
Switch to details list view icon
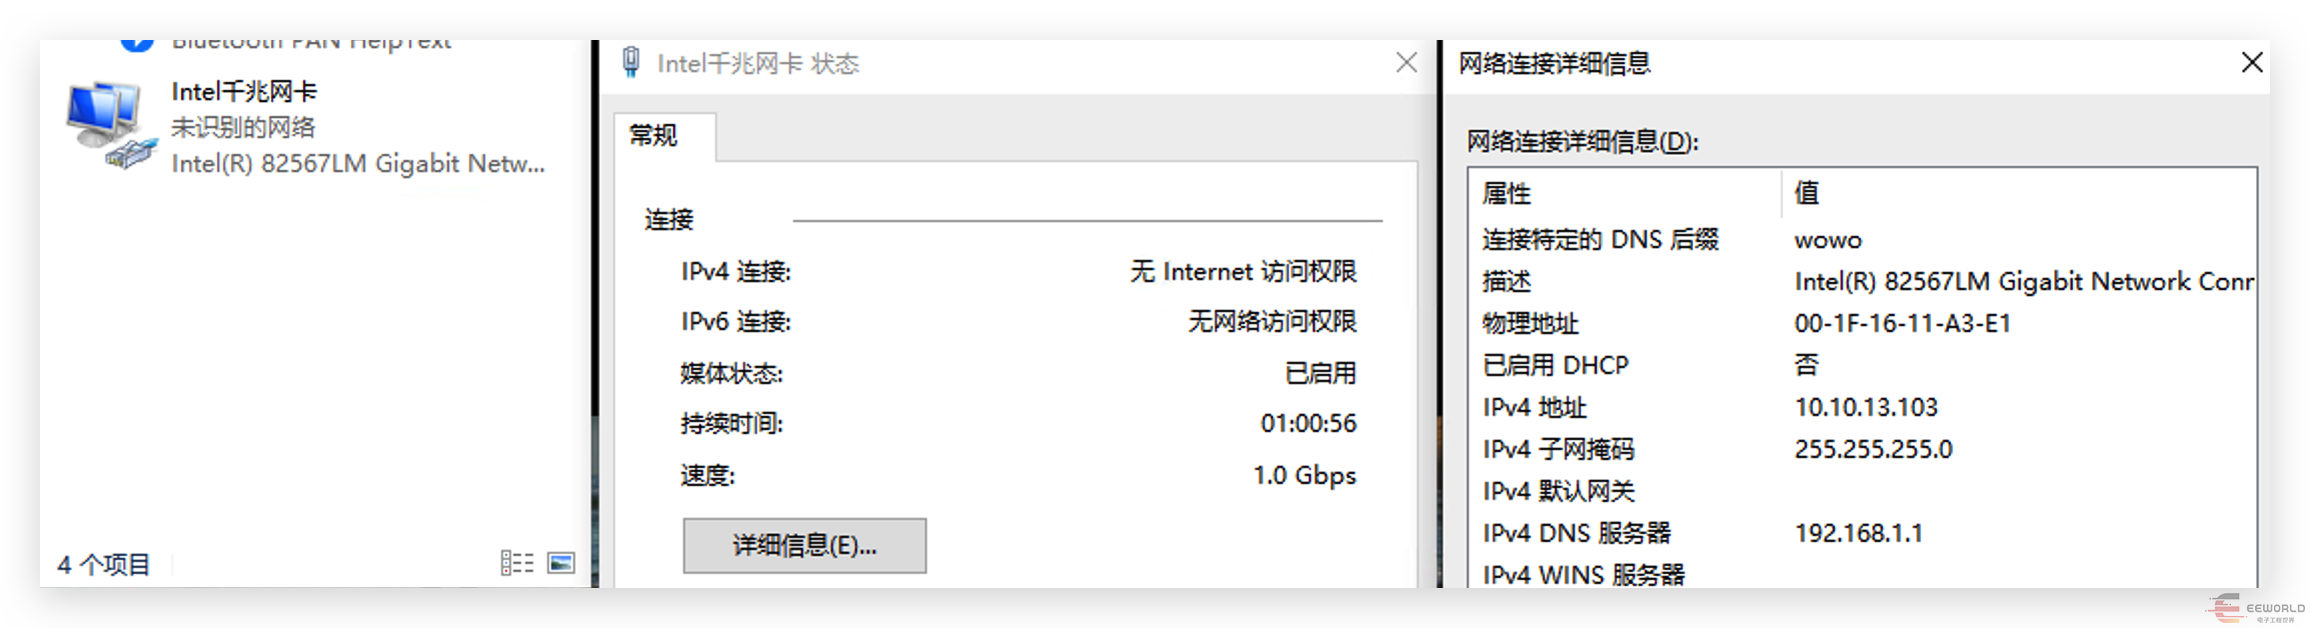click(516, 563)
